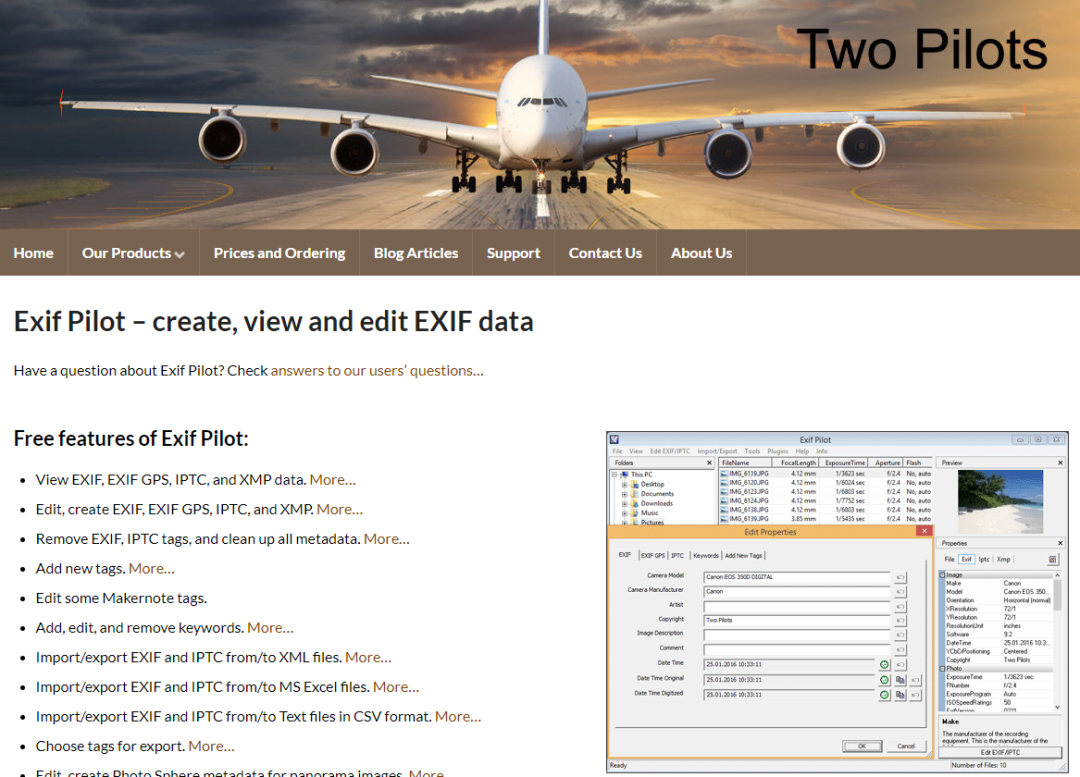
Task: Open the Home navigation item
Action: 34,253
